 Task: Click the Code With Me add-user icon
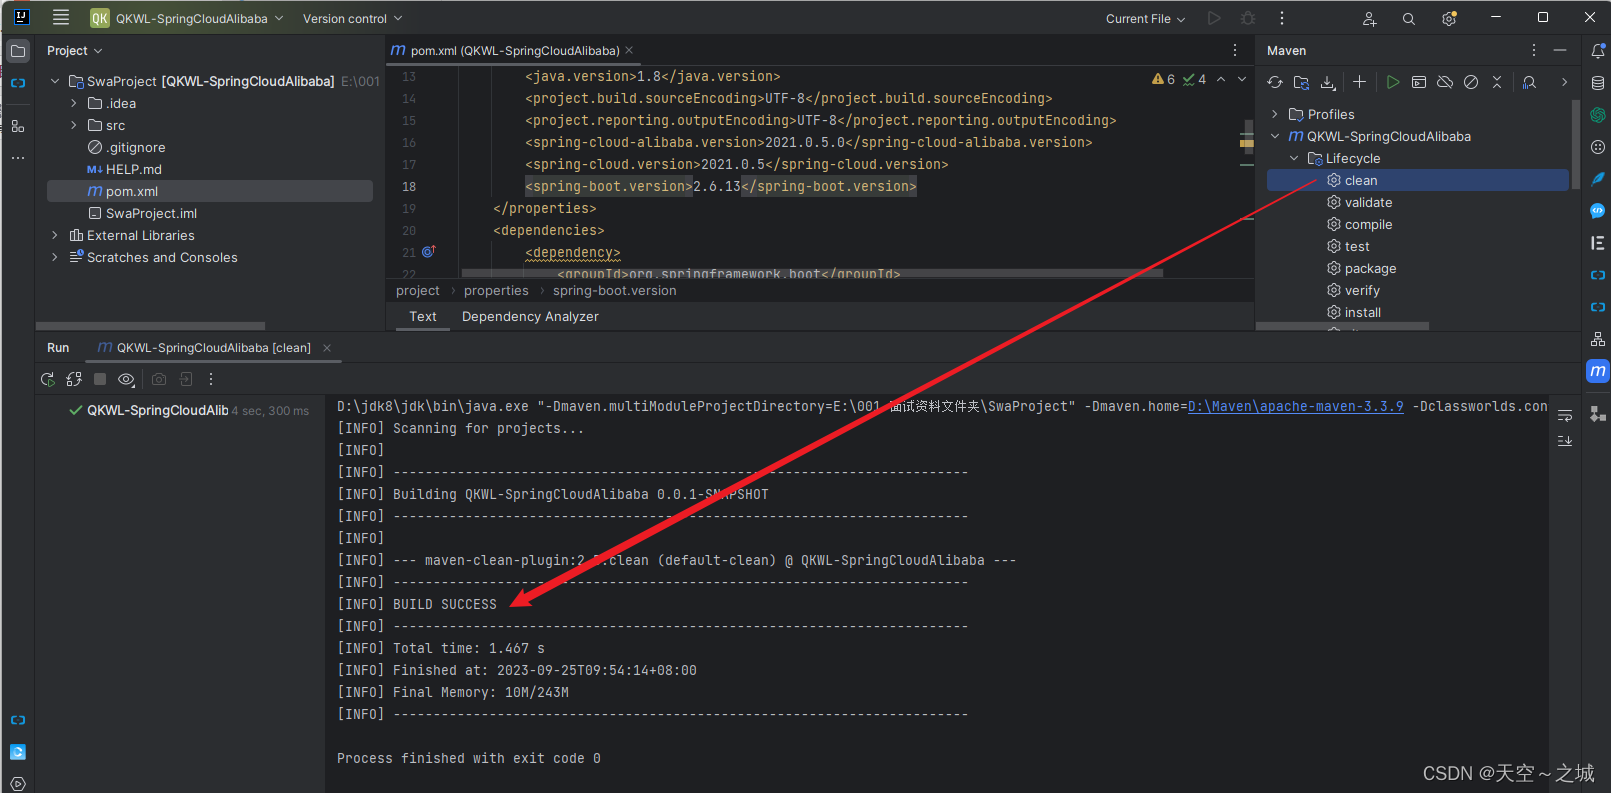point(1369,19)
